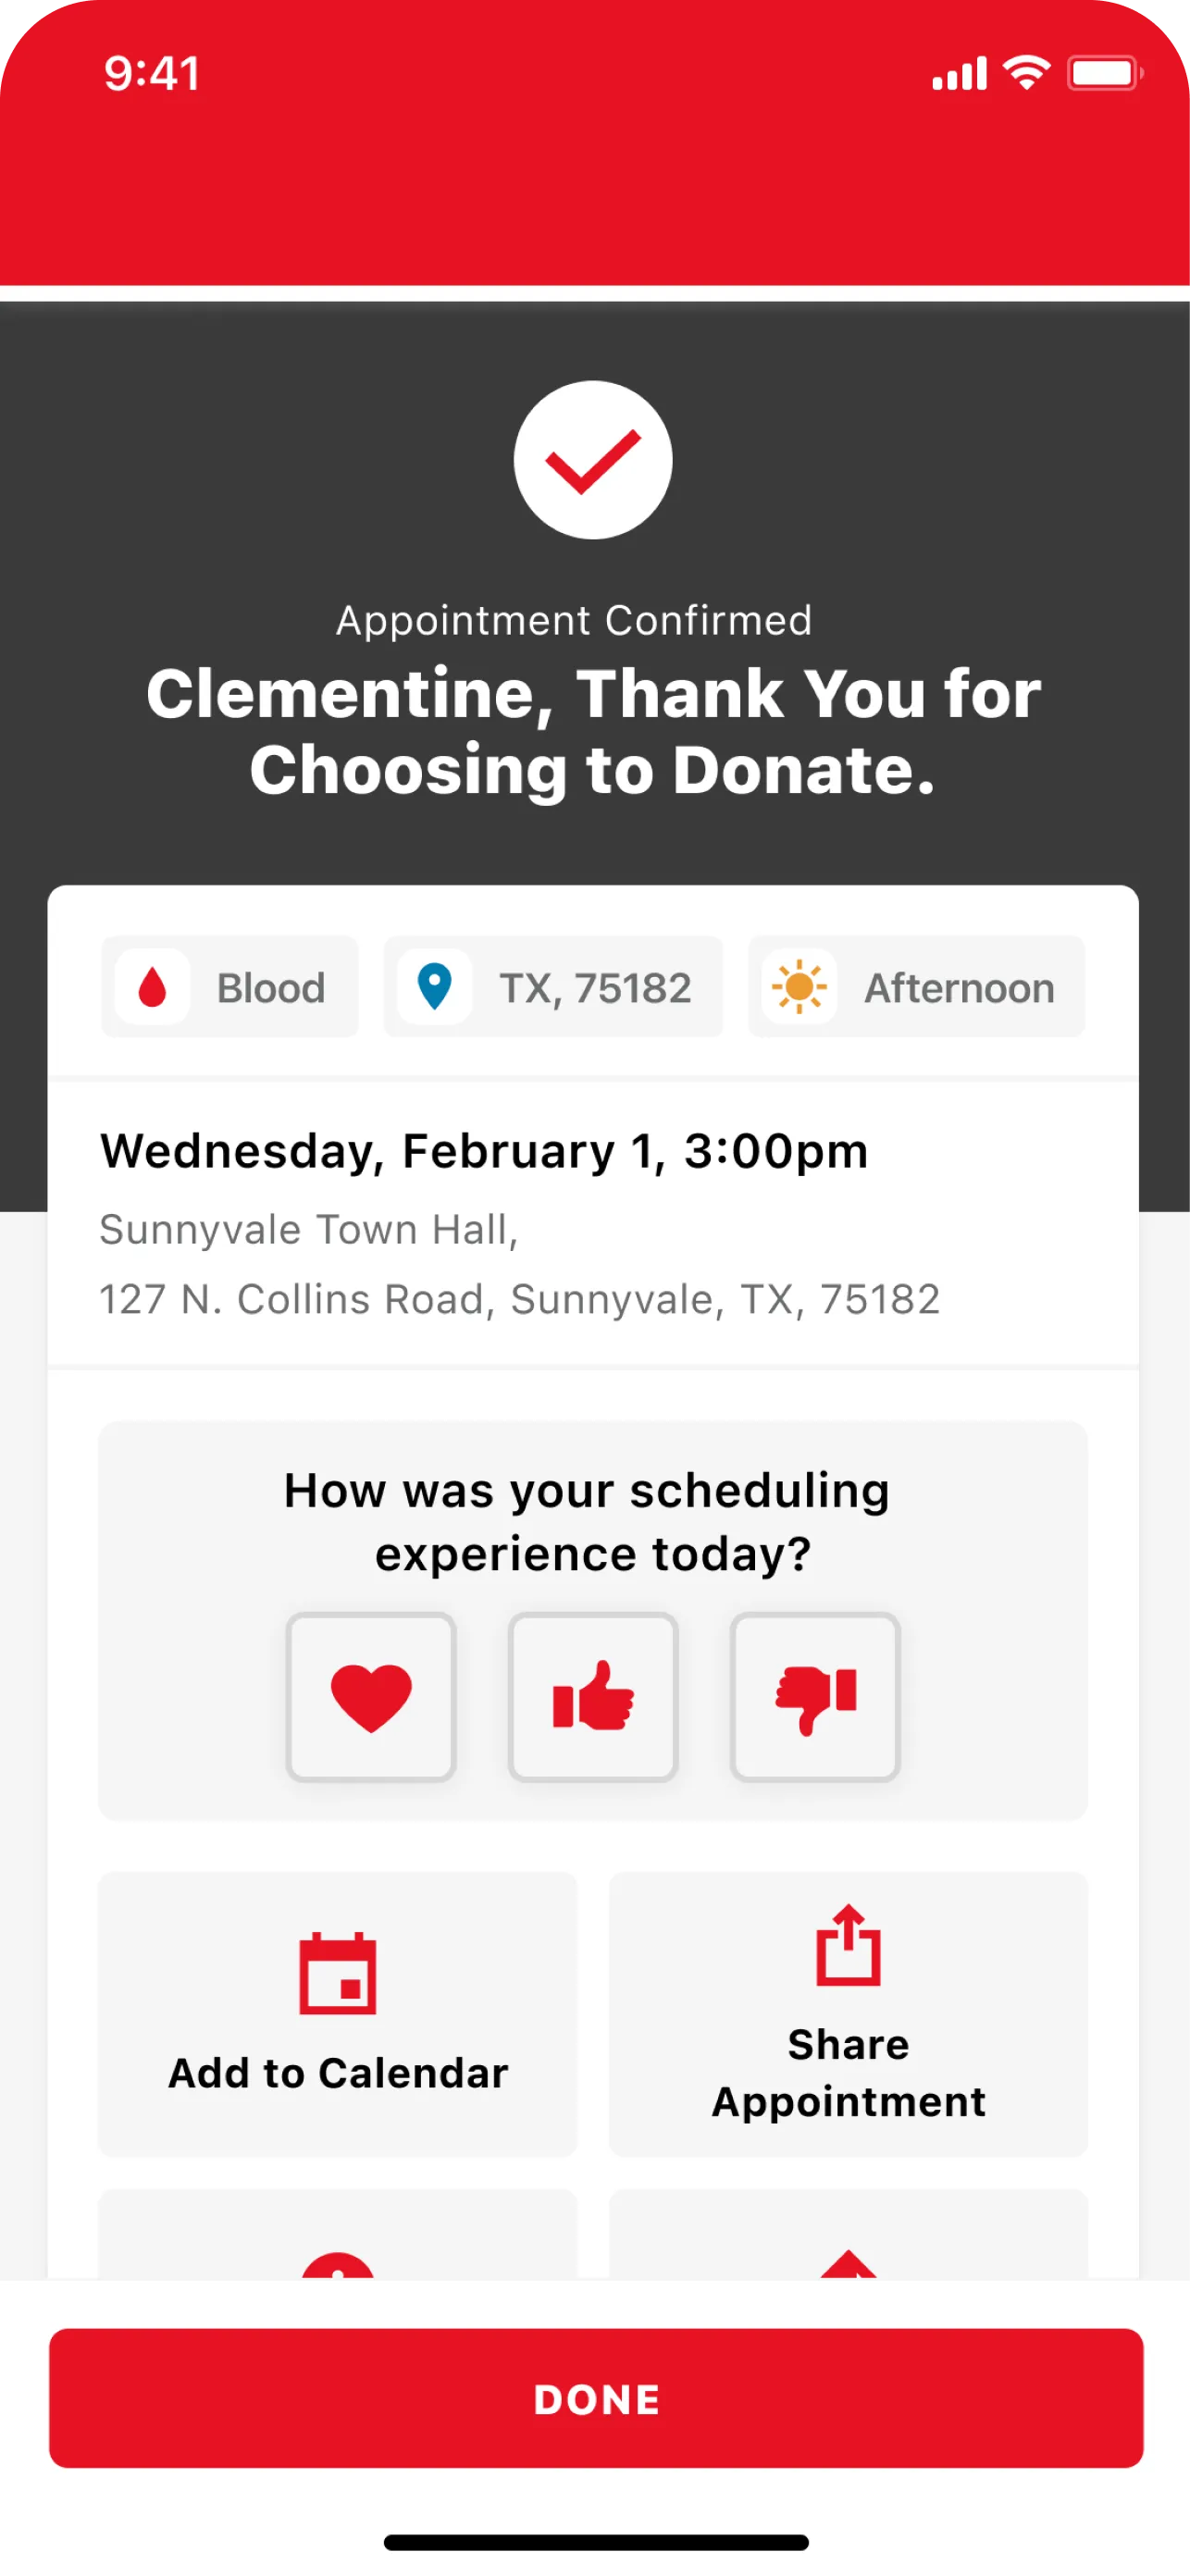Tap the orange sun icon
The width and height of the screenshot is (1190, 2576).
pos(799,987)
